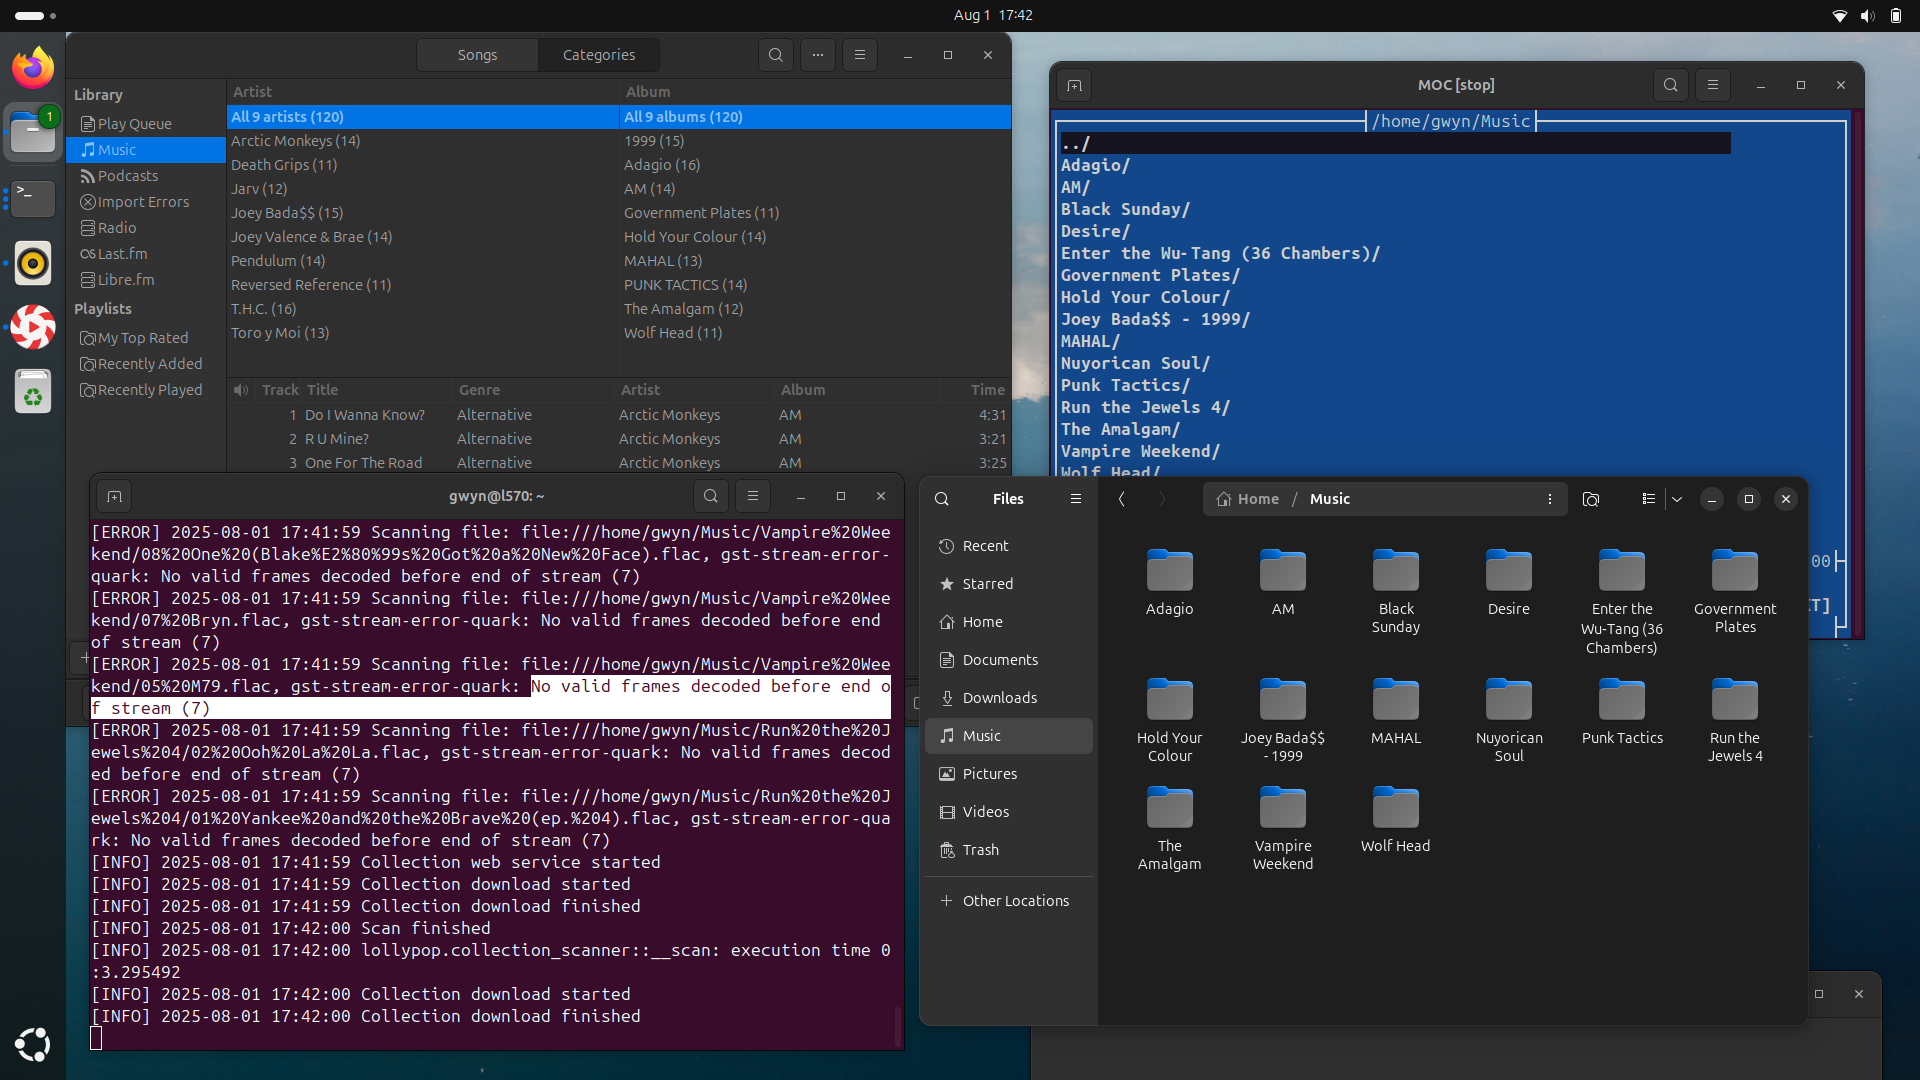Open Rhythmbox from the dock
The height and width of the screenshot is (1080, 1920).
point(33,263)
